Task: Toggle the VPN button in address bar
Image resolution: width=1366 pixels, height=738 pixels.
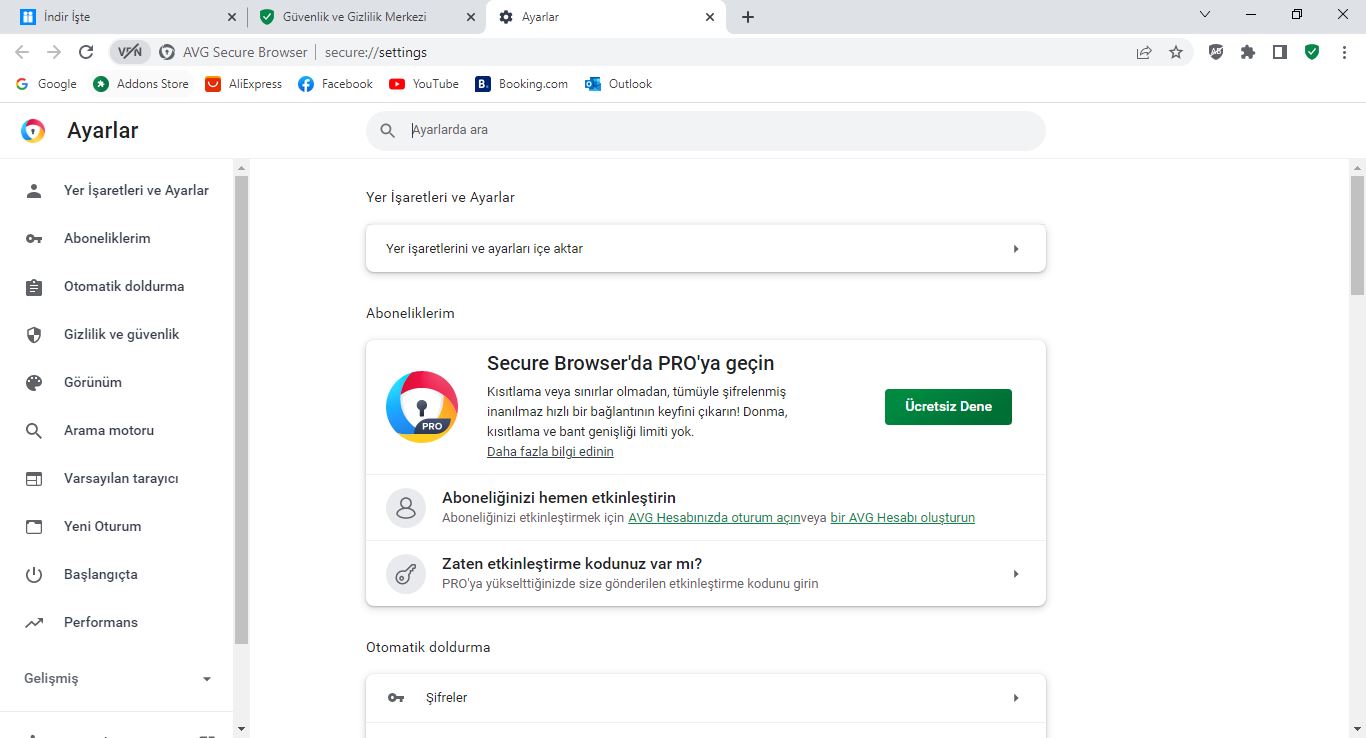Action: tap(130, 52)
